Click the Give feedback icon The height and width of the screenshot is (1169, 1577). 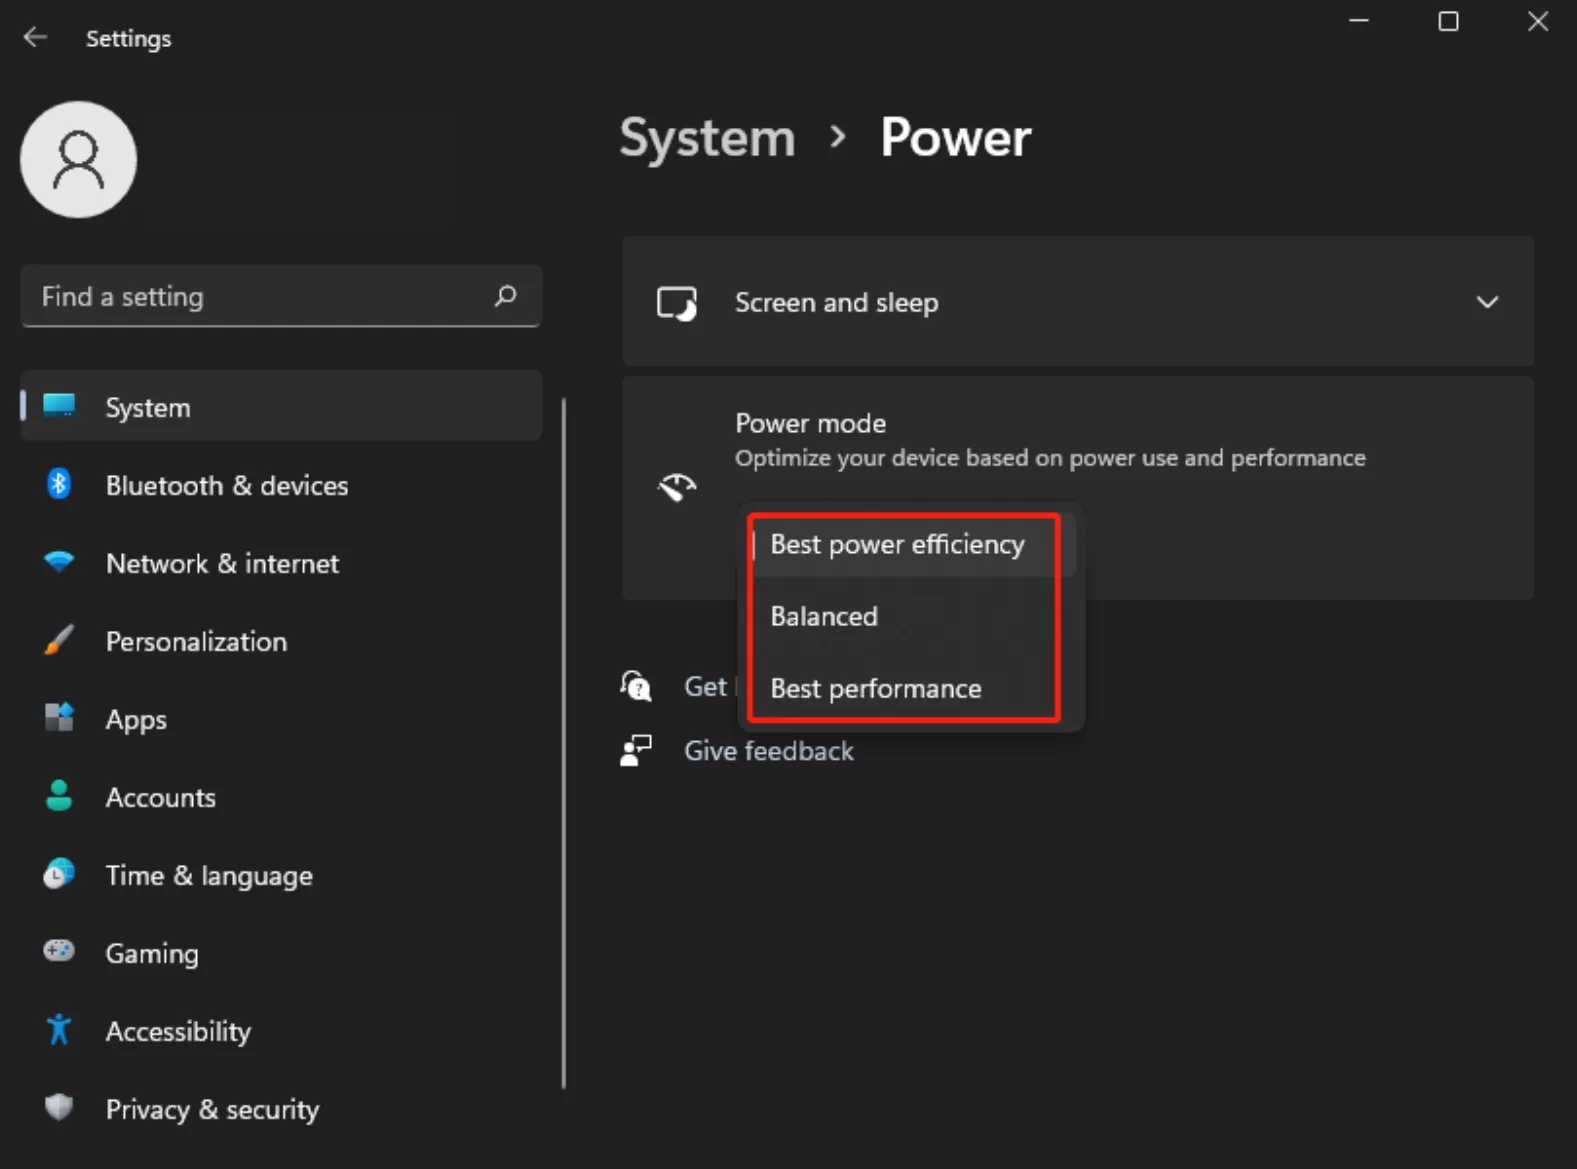(x=636, y=751)
